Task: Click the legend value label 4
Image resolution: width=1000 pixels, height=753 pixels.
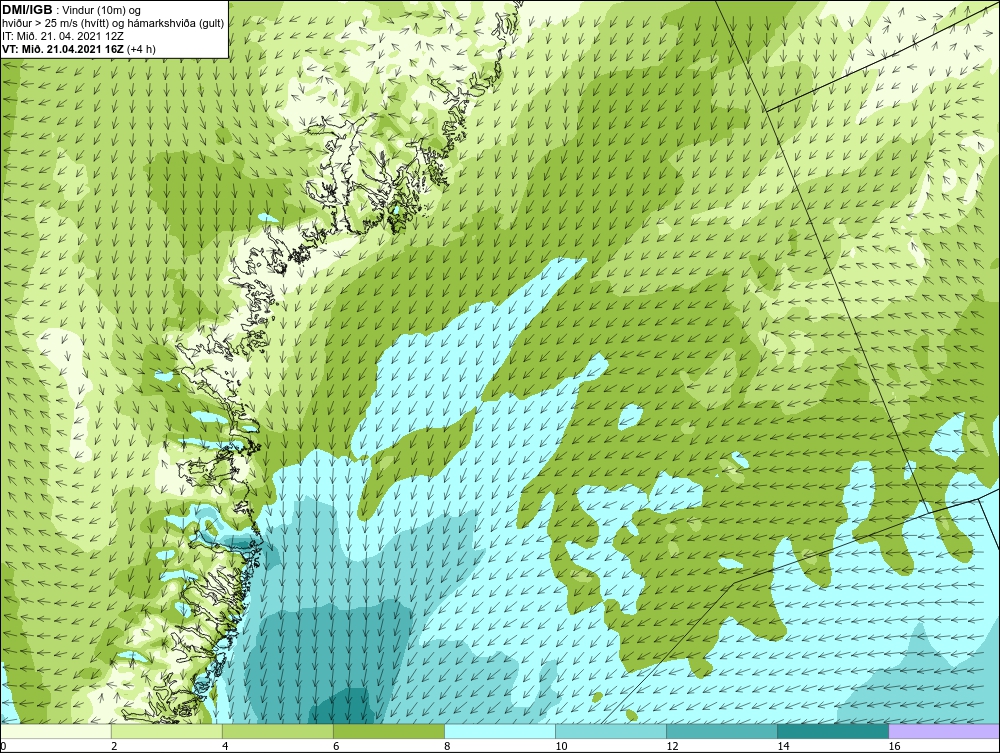Action: 225,747
